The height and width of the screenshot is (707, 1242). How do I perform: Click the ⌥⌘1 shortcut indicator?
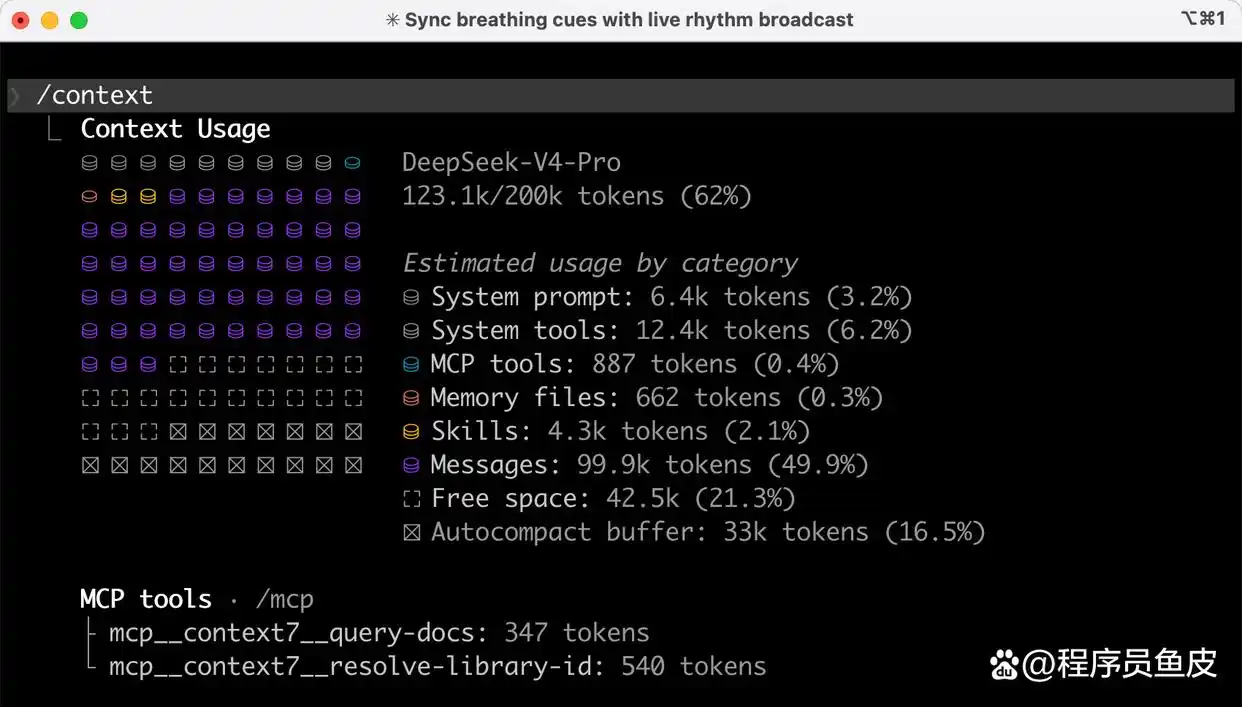click(1202, 19)
